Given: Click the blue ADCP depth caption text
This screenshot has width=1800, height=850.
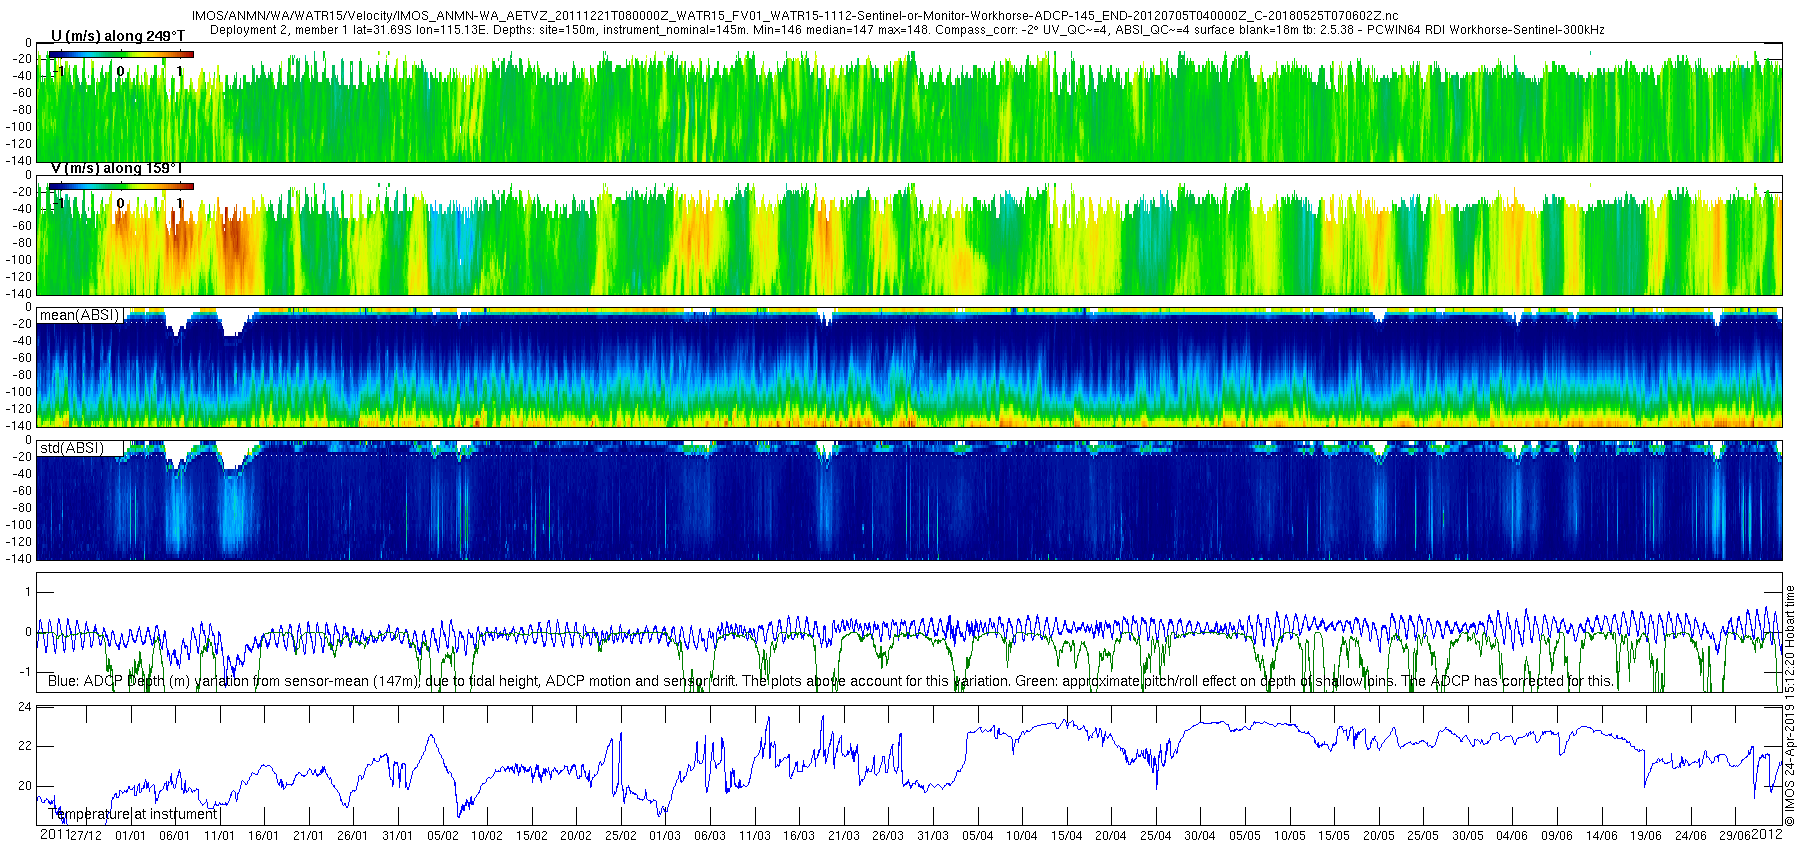Looking at the screenshot, I should [830, 681].
